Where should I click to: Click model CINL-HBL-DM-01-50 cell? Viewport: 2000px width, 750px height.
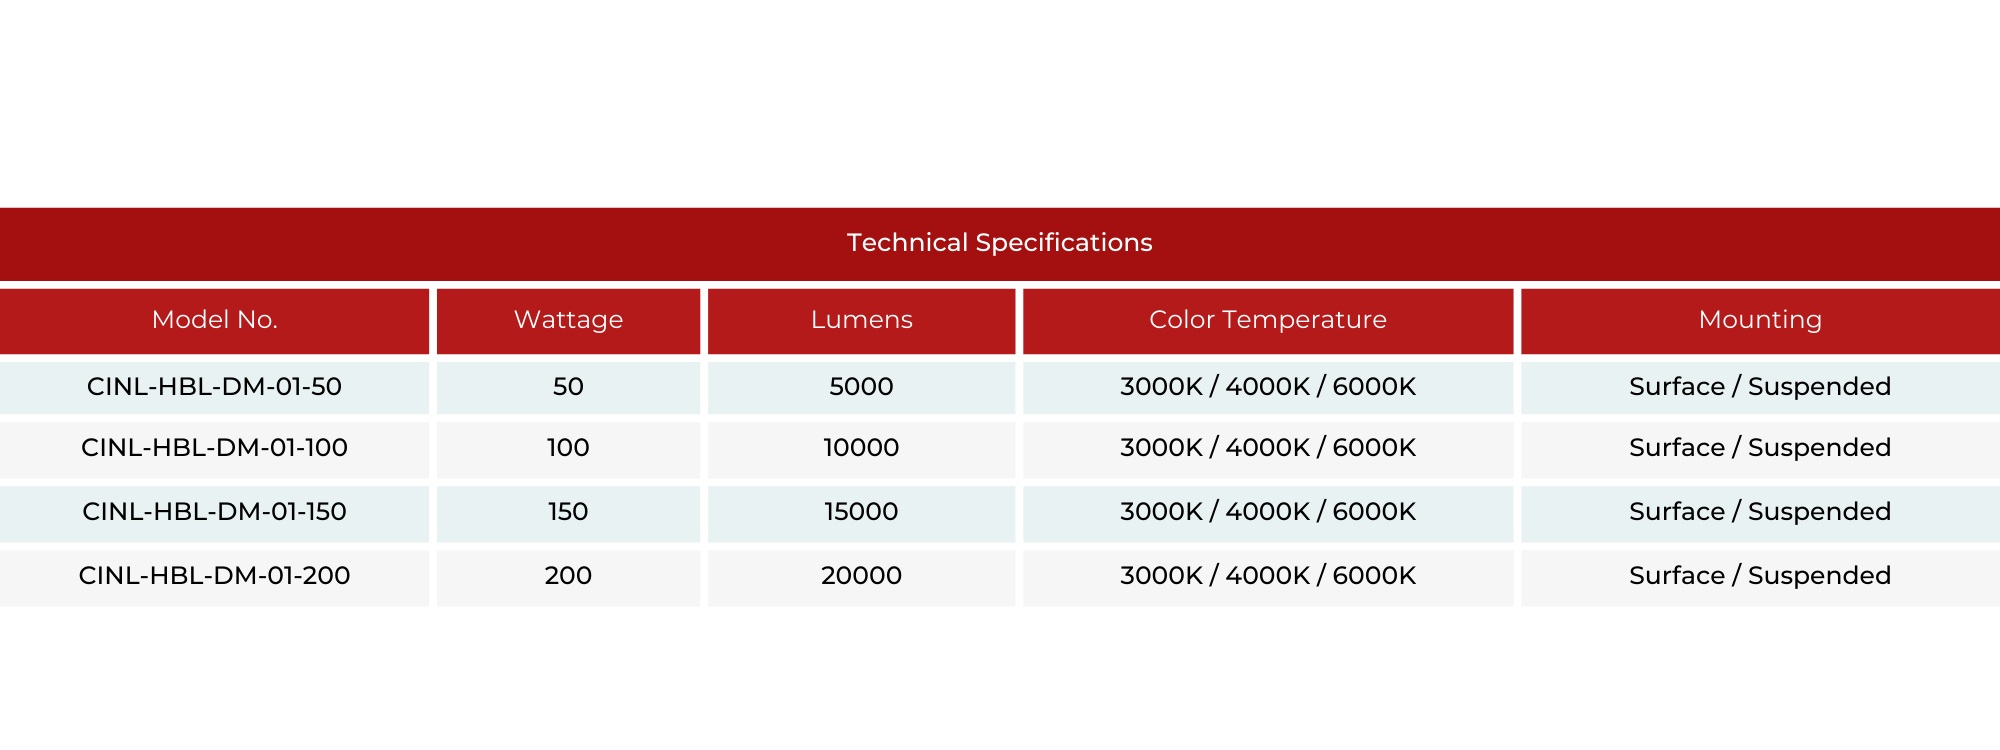pyautogui.click(x=214, y=387)
